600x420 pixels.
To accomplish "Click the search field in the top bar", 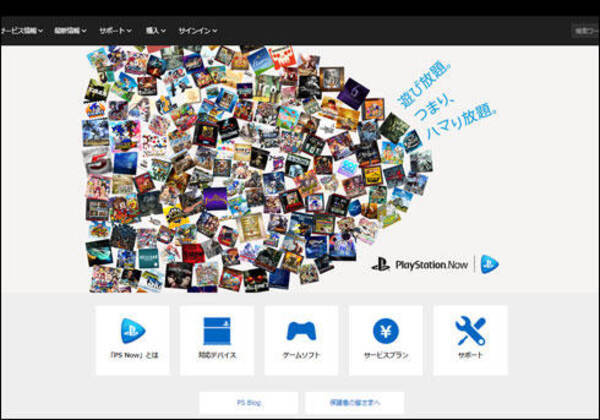I will (x=585, y=31).
